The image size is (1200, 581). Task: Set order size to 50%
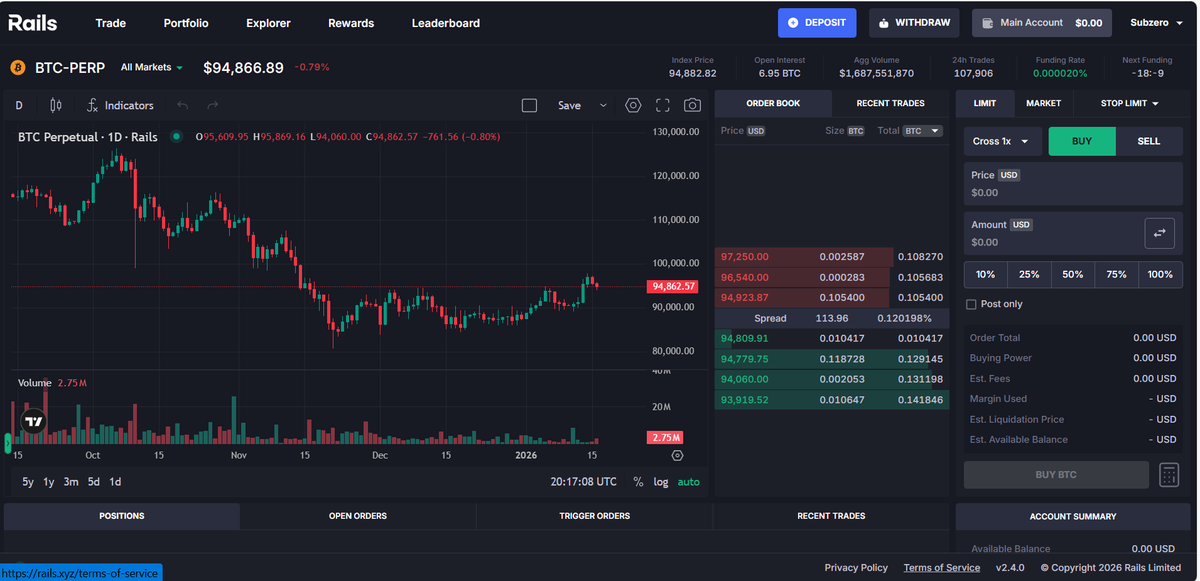pos(1073,274)
